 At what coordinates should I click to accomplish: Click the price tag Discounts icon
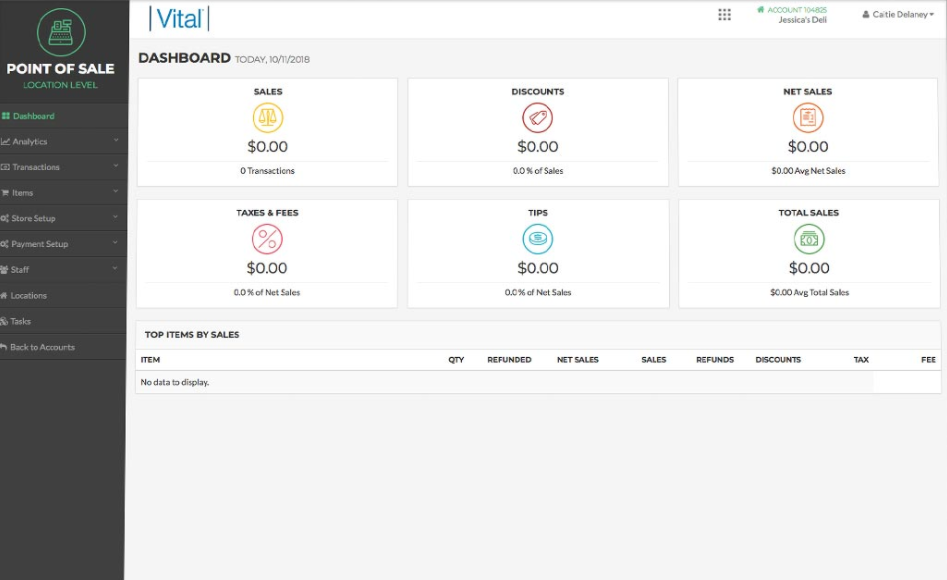[538, 118]
